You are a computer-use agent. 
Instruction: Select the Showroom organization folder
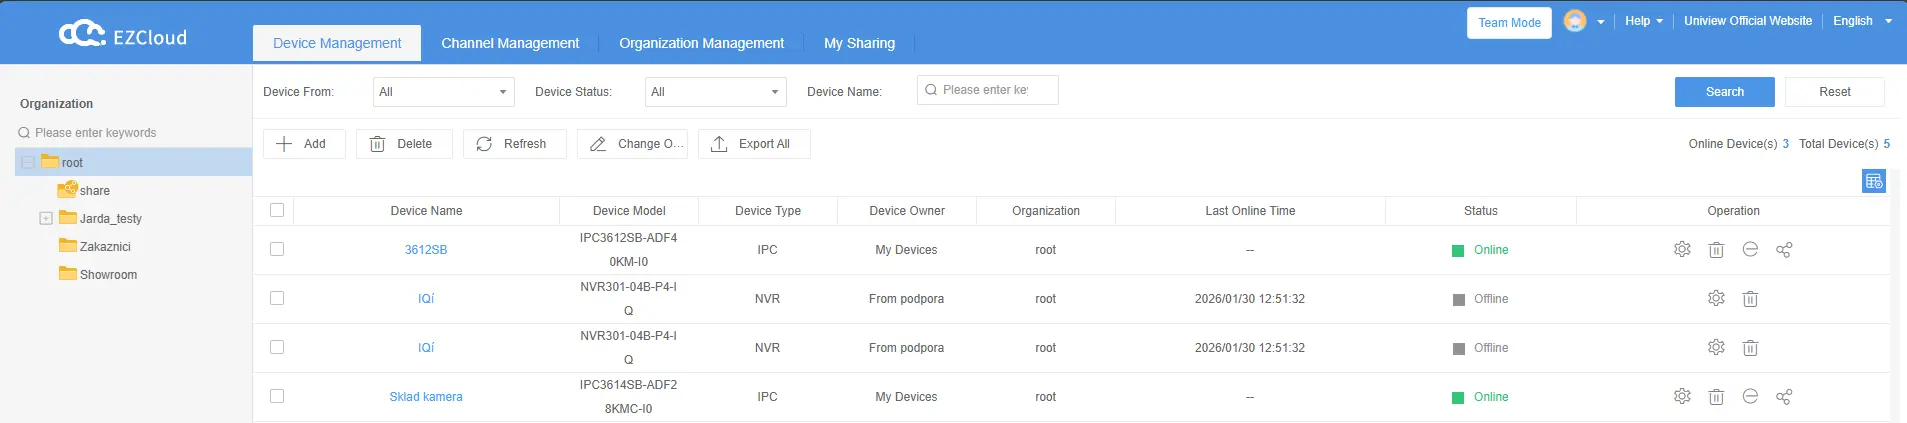pos(108,275)
